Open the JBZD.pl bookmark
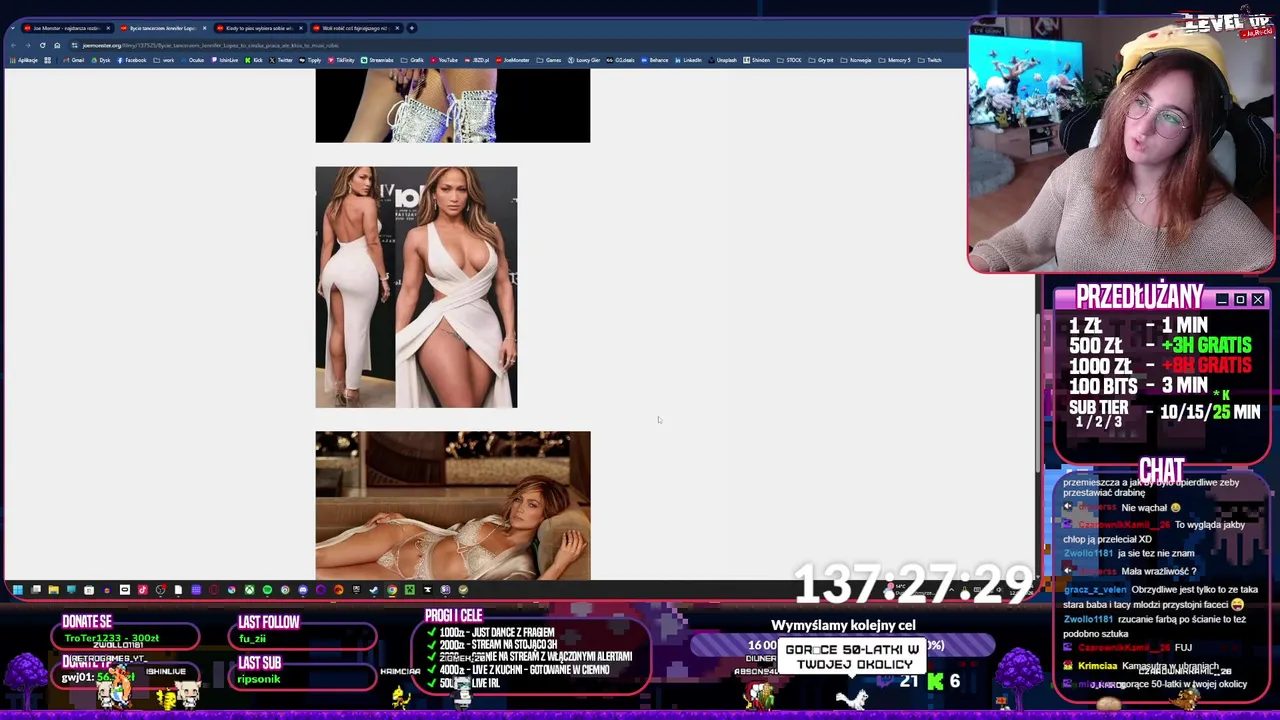The width and height of the screenshot is (1280, 720). (477, 60)
